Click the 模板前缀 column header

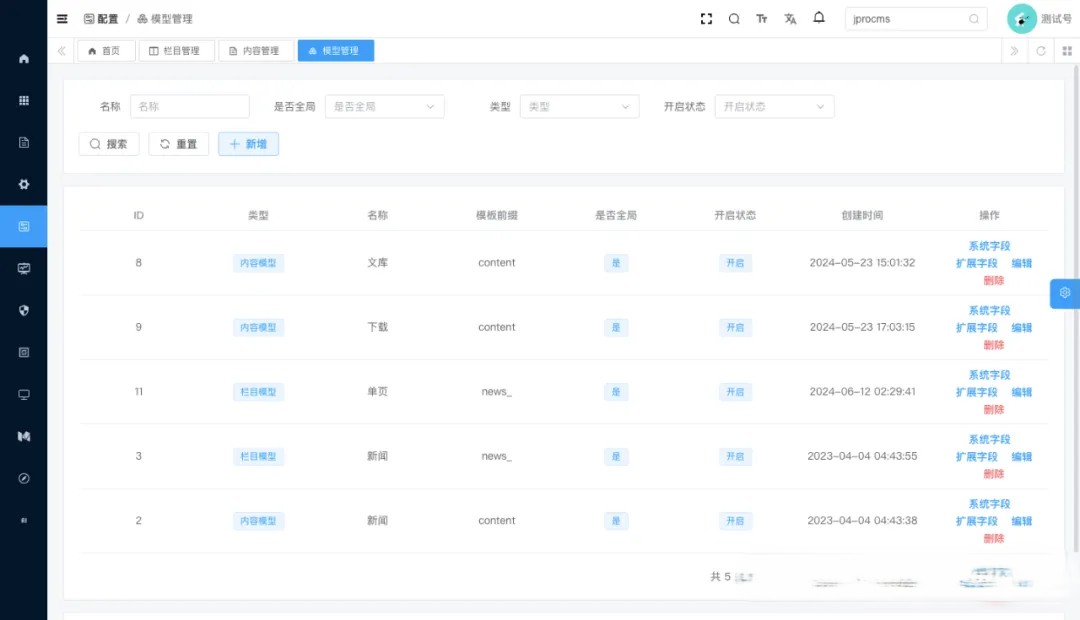pyautogui.click(x=497, y=216)
